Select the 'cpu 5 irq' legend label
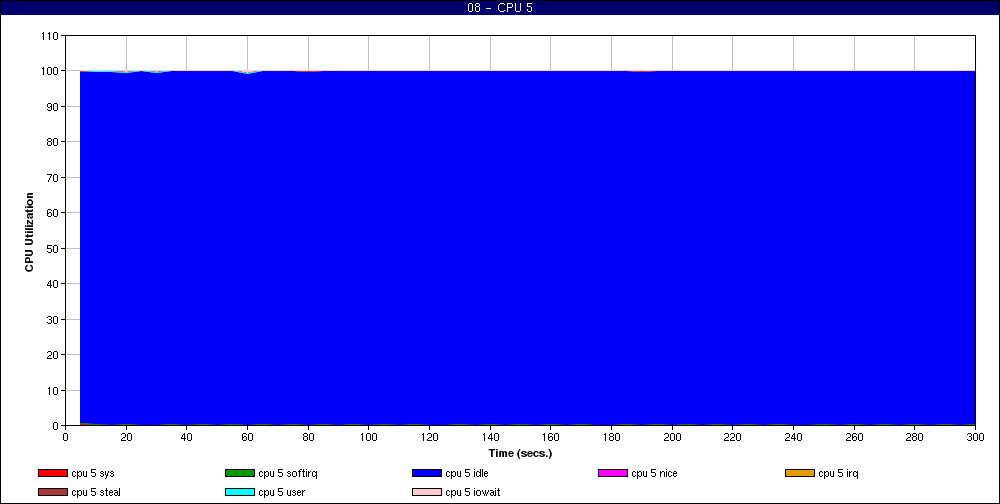Image resolution: width=1000 pixels, height=504 pixels. tap(839, 473)
